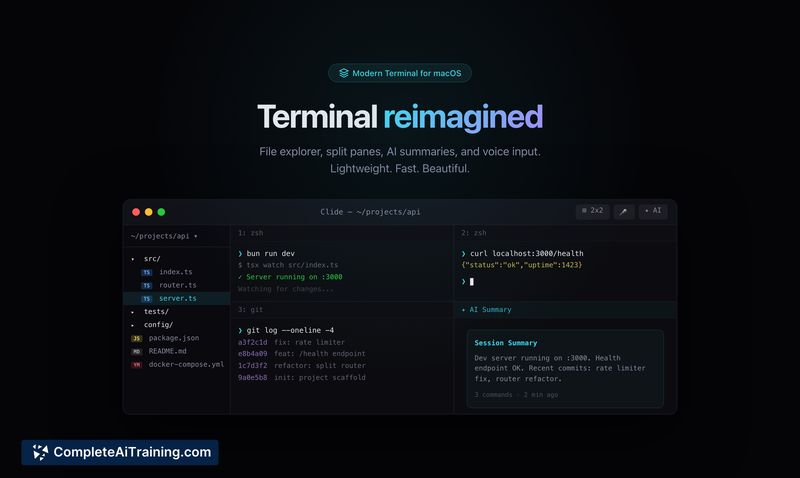800x478 pixels.
Task: Switch to the 1: zsh pane tab
Action: pyautogui.click(x=251, y=233)
